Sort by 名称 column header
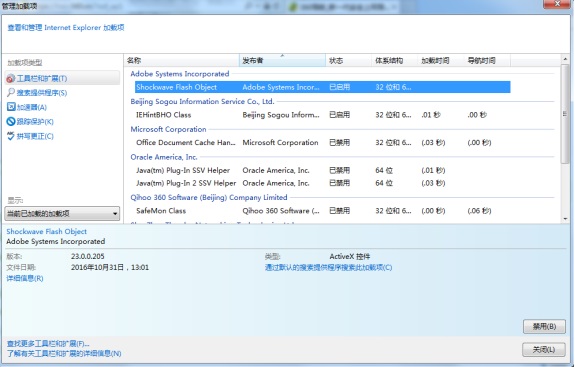This screenshot has height=367, width=575. tap(182, 60)
